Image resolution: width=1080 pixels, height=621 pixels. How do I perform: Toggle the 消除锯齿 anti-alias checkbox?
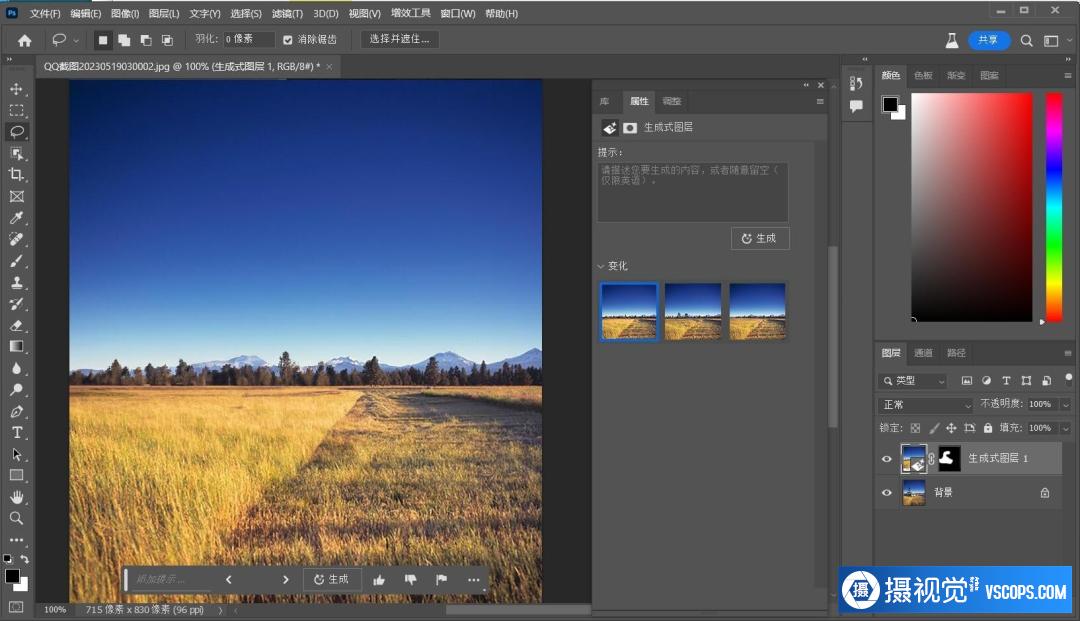[288, 40]
